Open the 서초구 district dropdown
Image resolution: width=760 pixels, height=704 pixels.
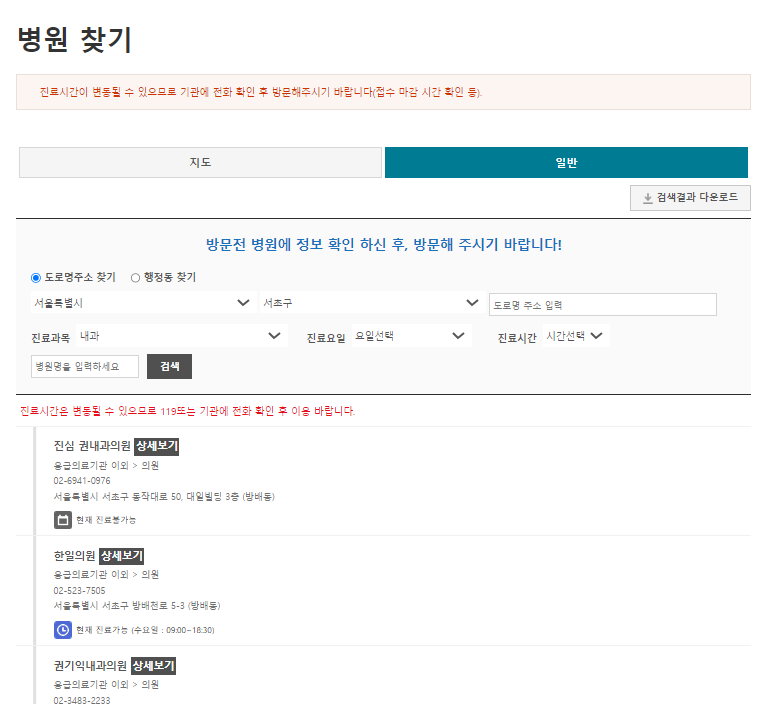tap(372, 303)
